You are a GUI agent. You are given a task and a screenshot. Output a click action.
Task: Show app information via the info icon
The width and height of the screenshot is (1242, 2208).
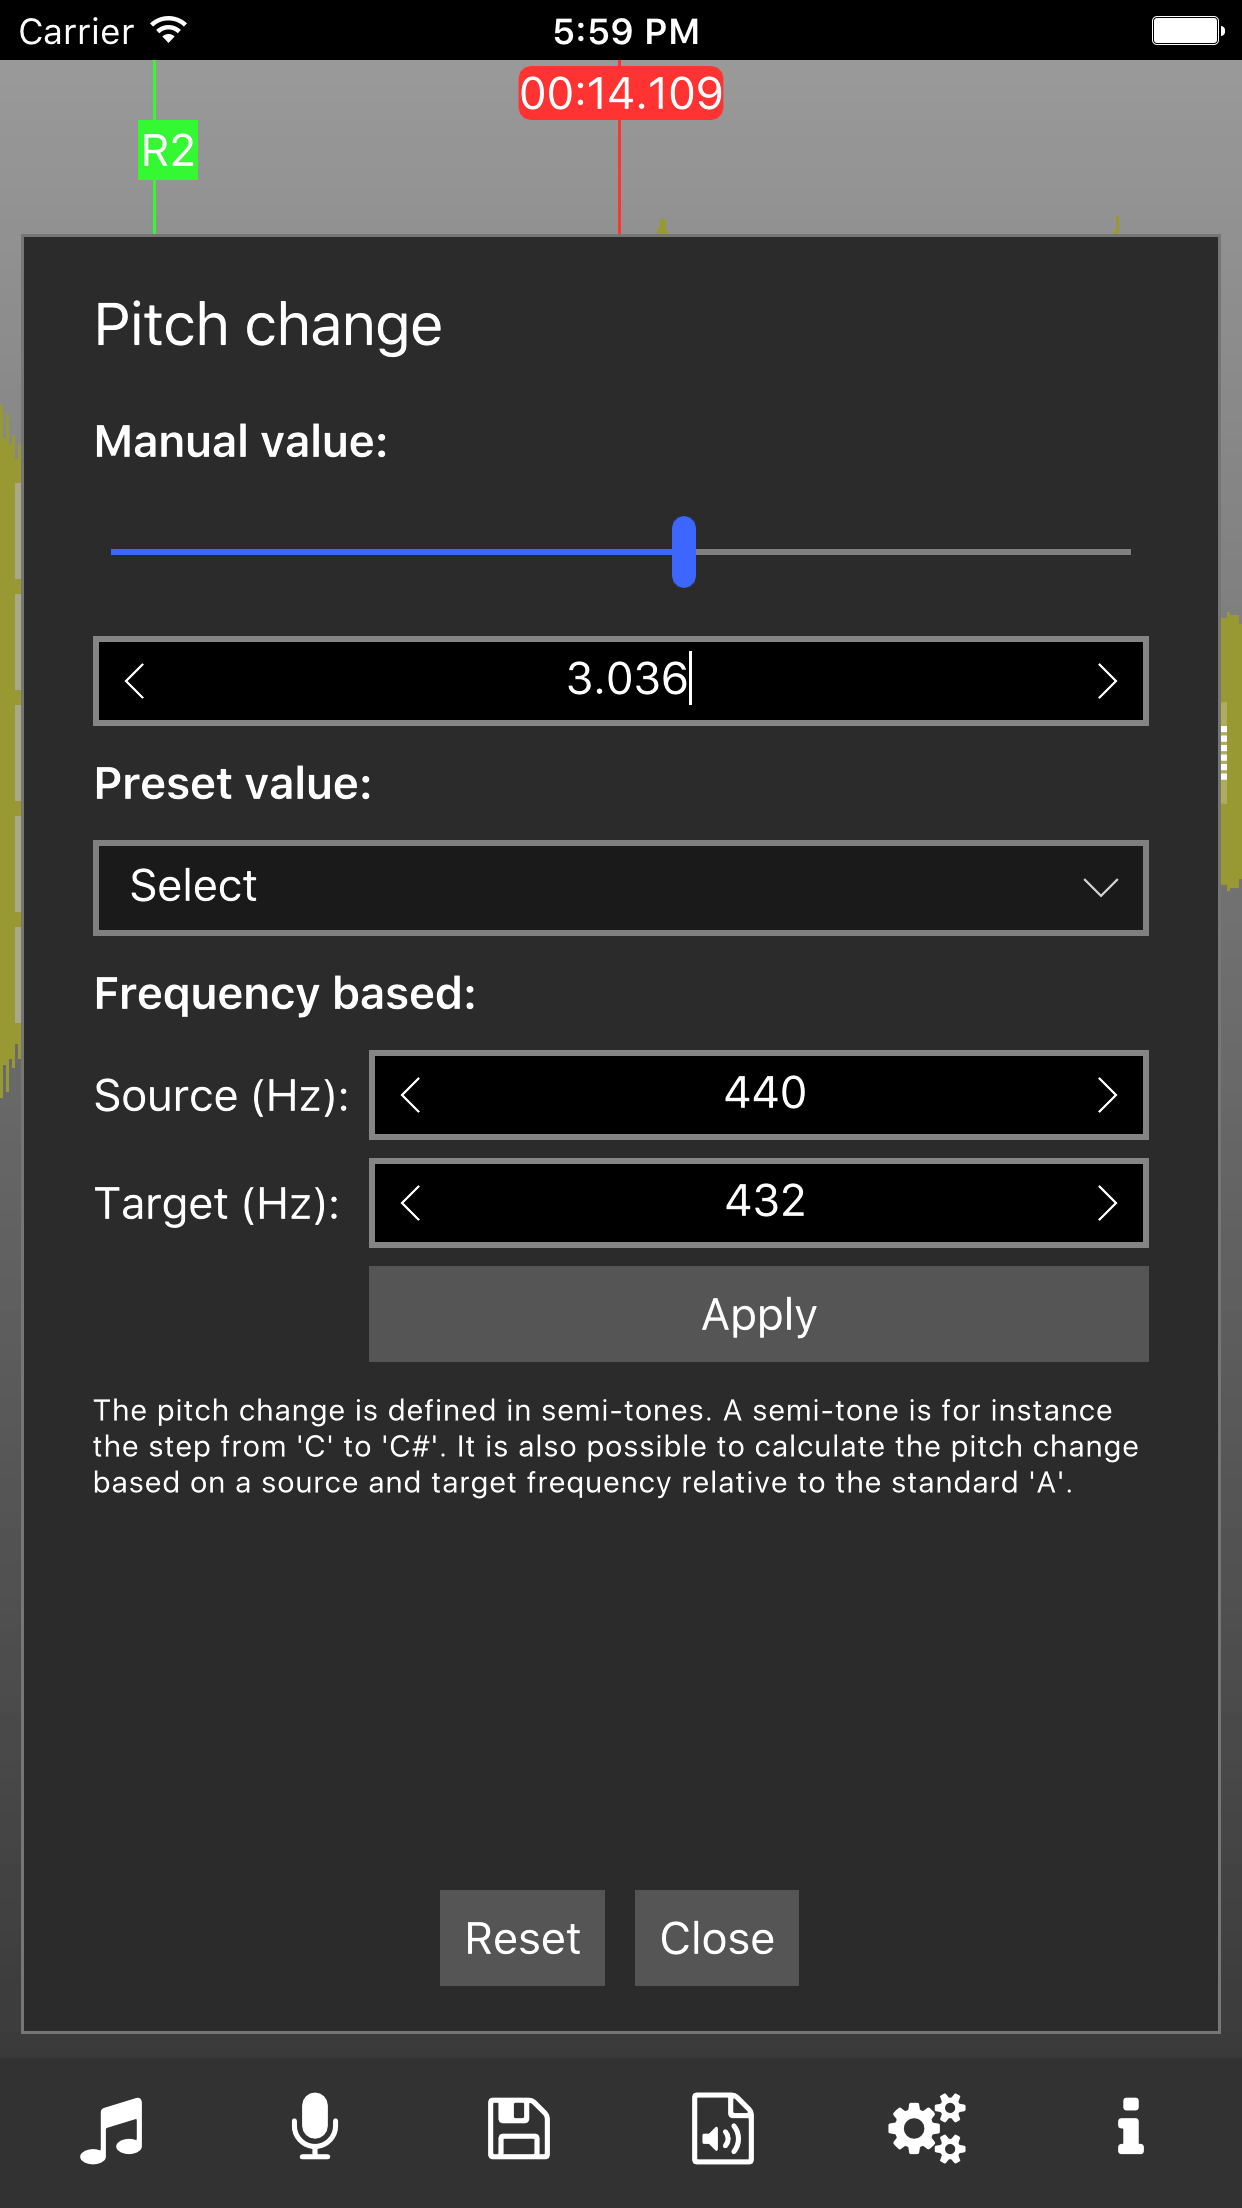pyautogui.click(x=1130, y=2128)
